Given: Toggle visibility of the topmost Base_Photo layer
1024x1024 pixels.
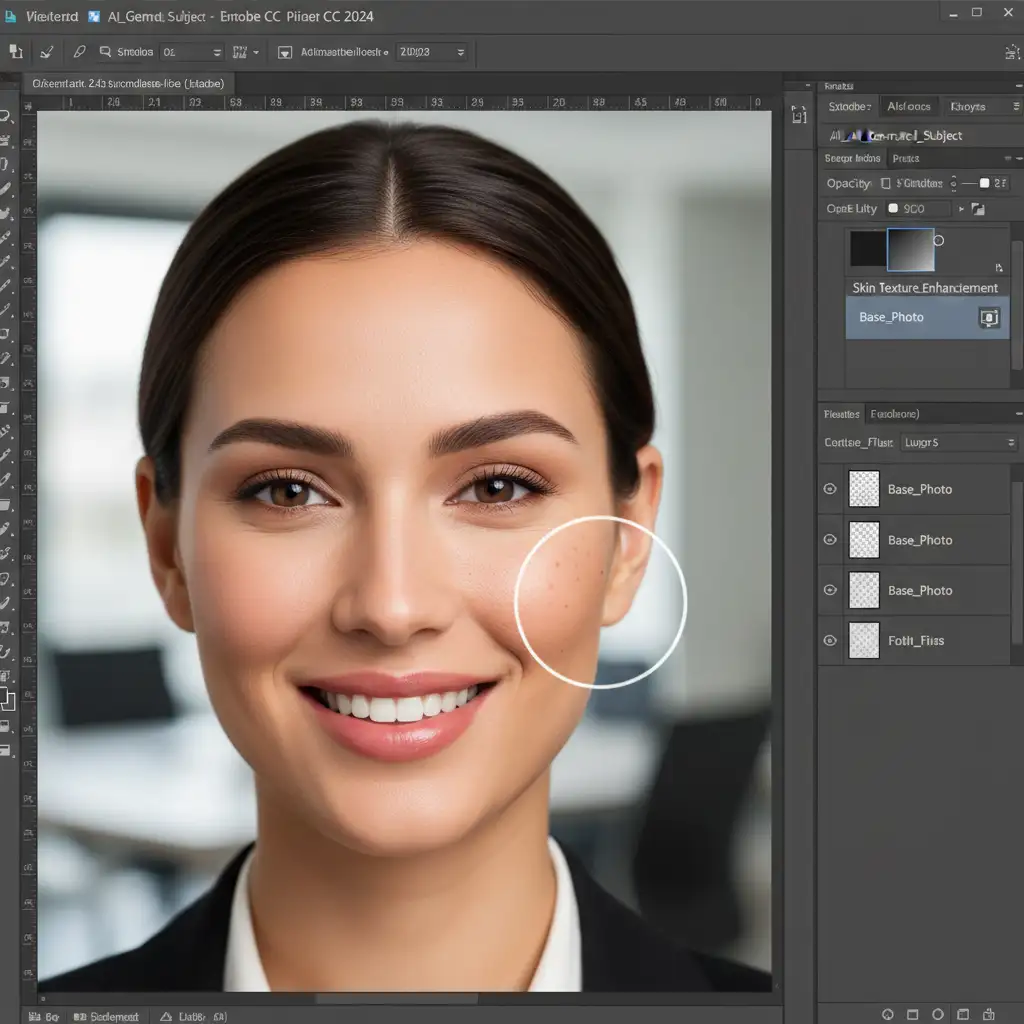Looking at the screenshot, I should (x=829, y=489).
